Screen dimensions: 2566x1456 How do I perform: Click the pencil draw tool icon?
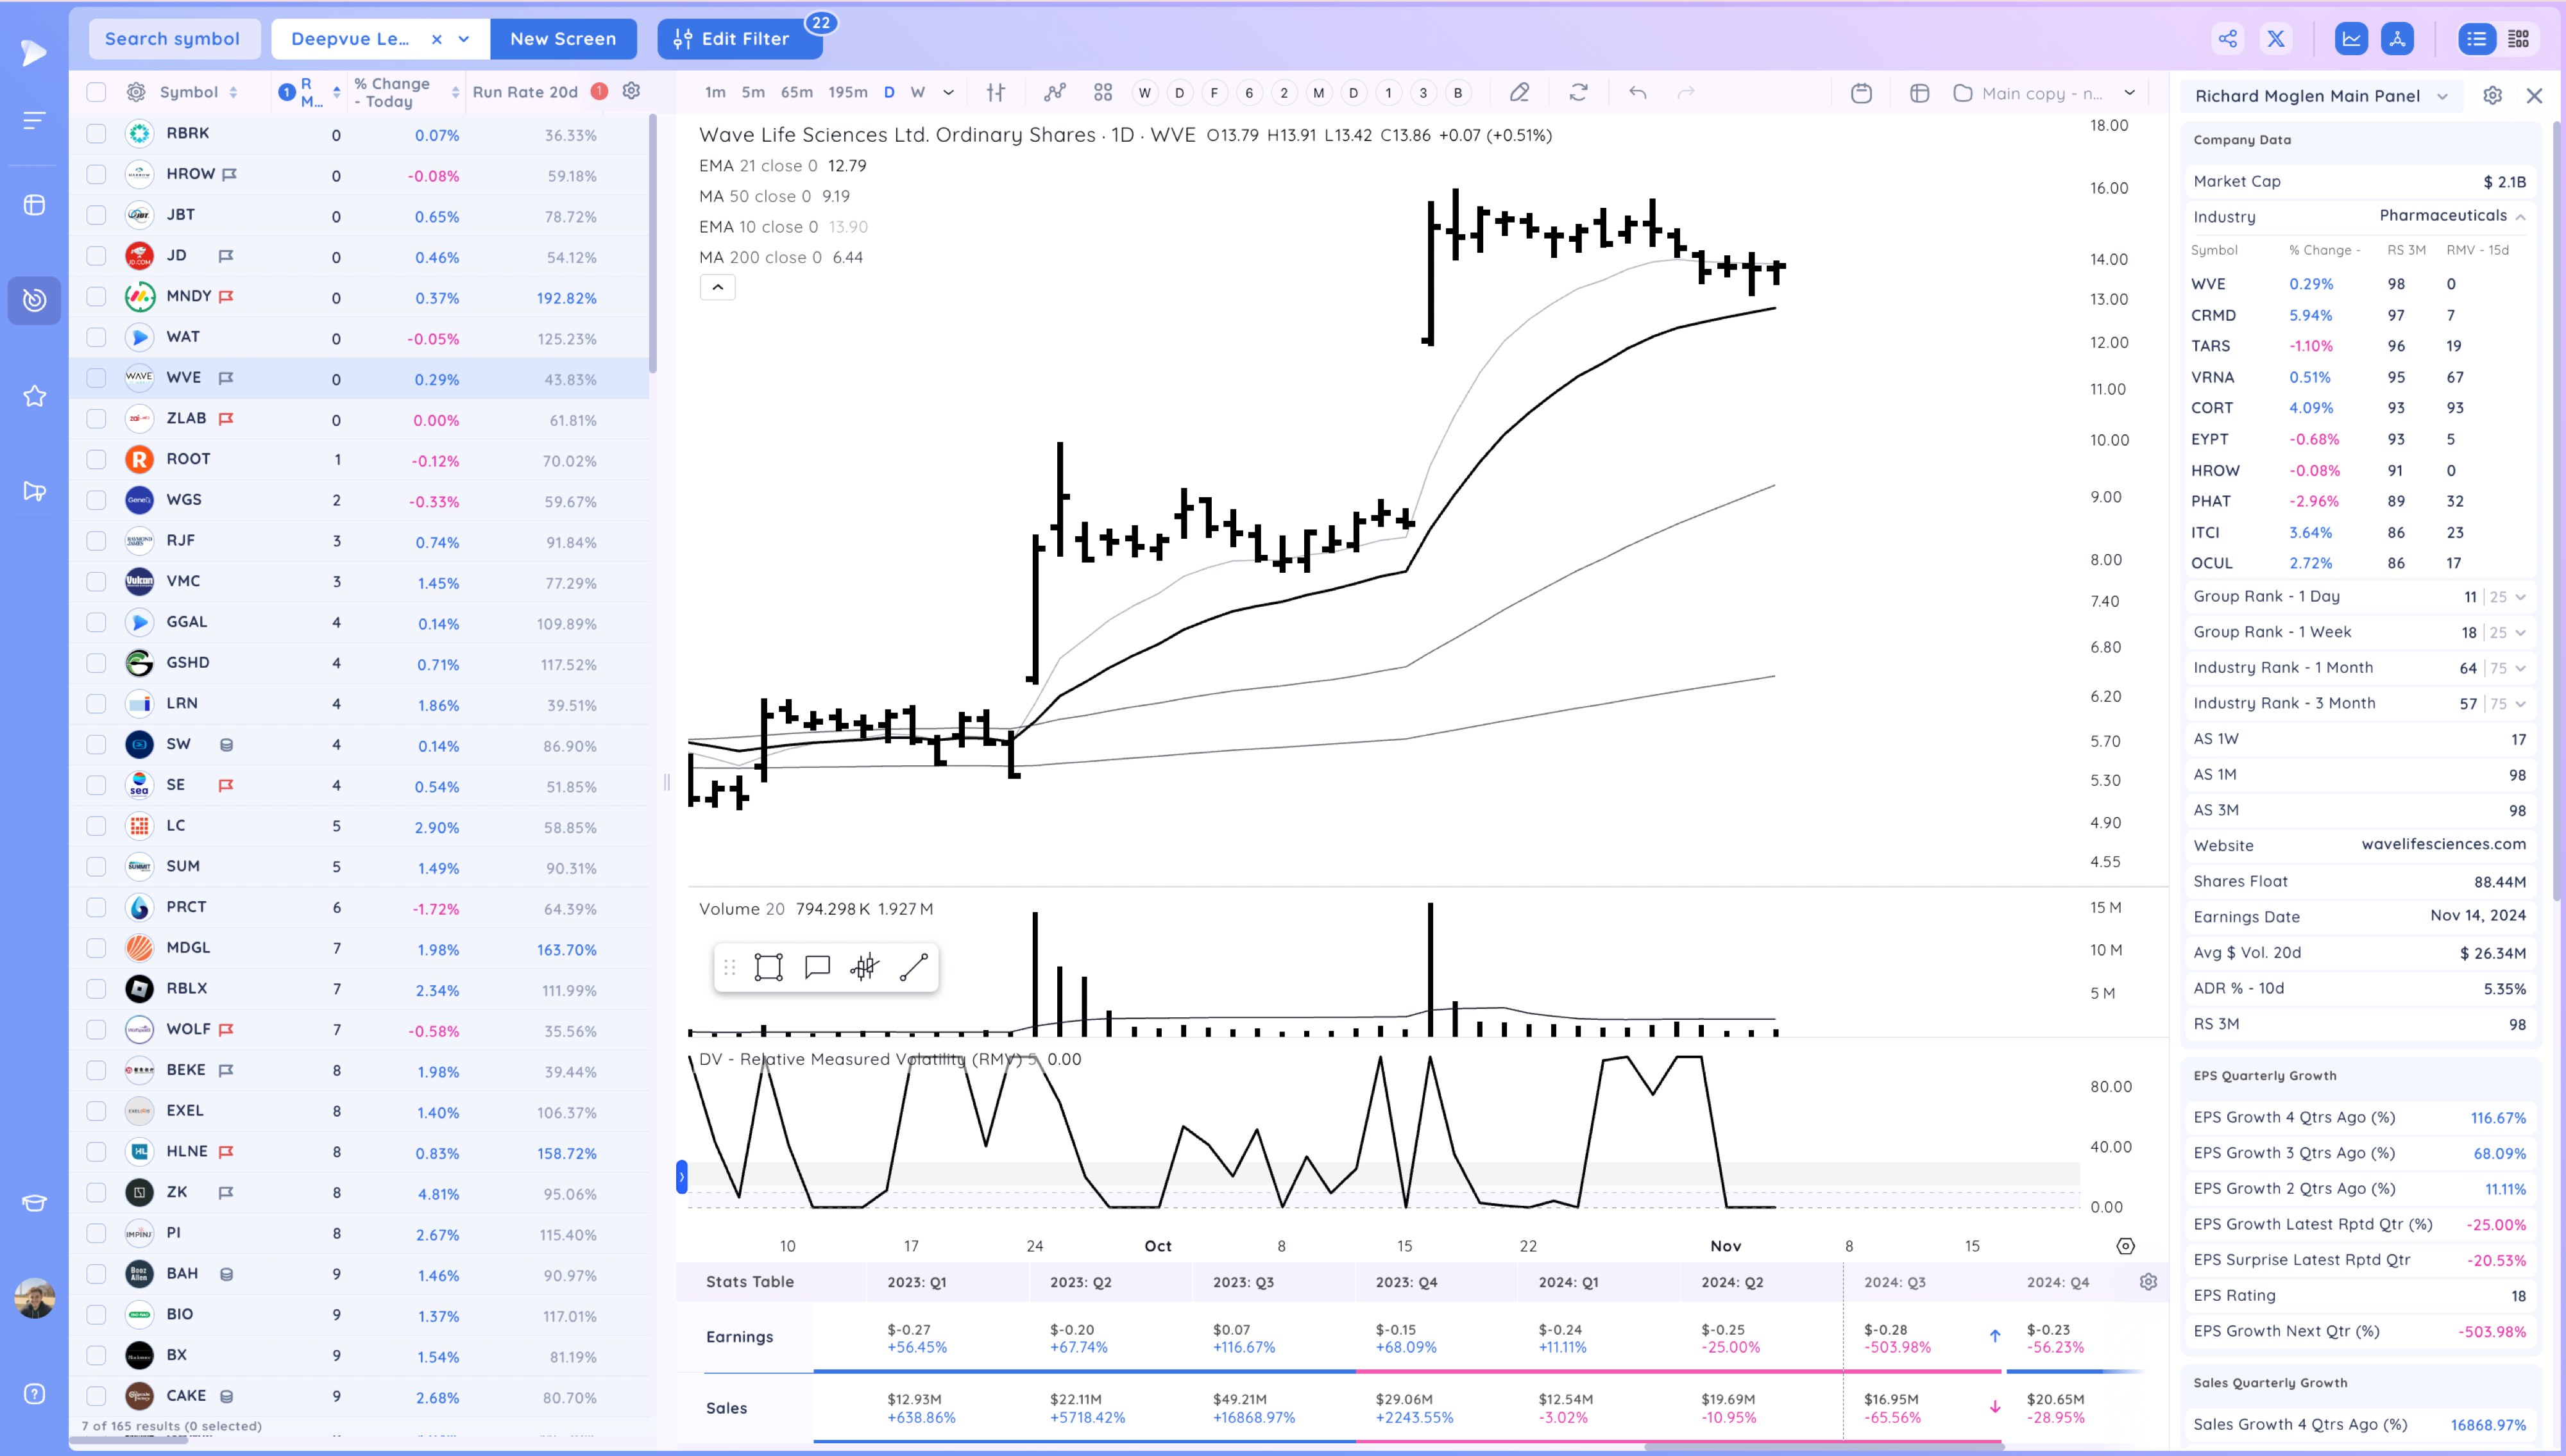coord(1519,93)
